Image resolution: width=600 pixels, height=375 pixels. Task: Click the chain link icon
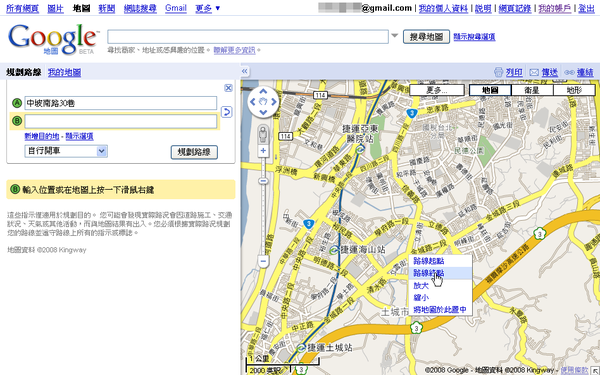(x=569, y=72)
